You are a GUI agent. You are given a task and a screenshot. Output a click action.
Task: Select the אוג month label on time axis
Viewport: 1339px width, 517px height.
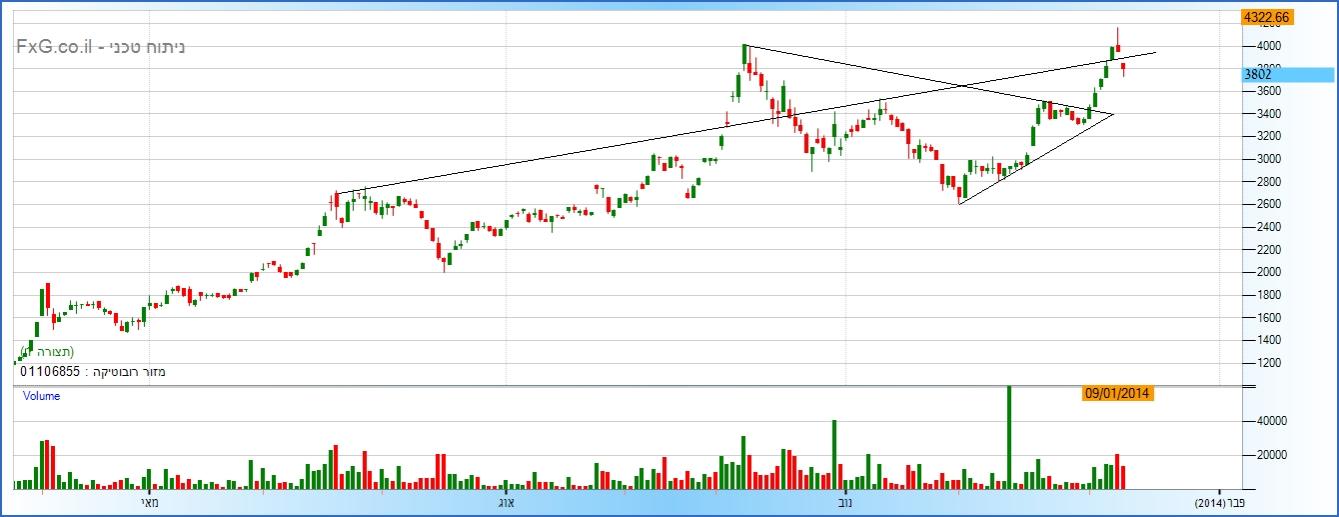pos(505,503)
